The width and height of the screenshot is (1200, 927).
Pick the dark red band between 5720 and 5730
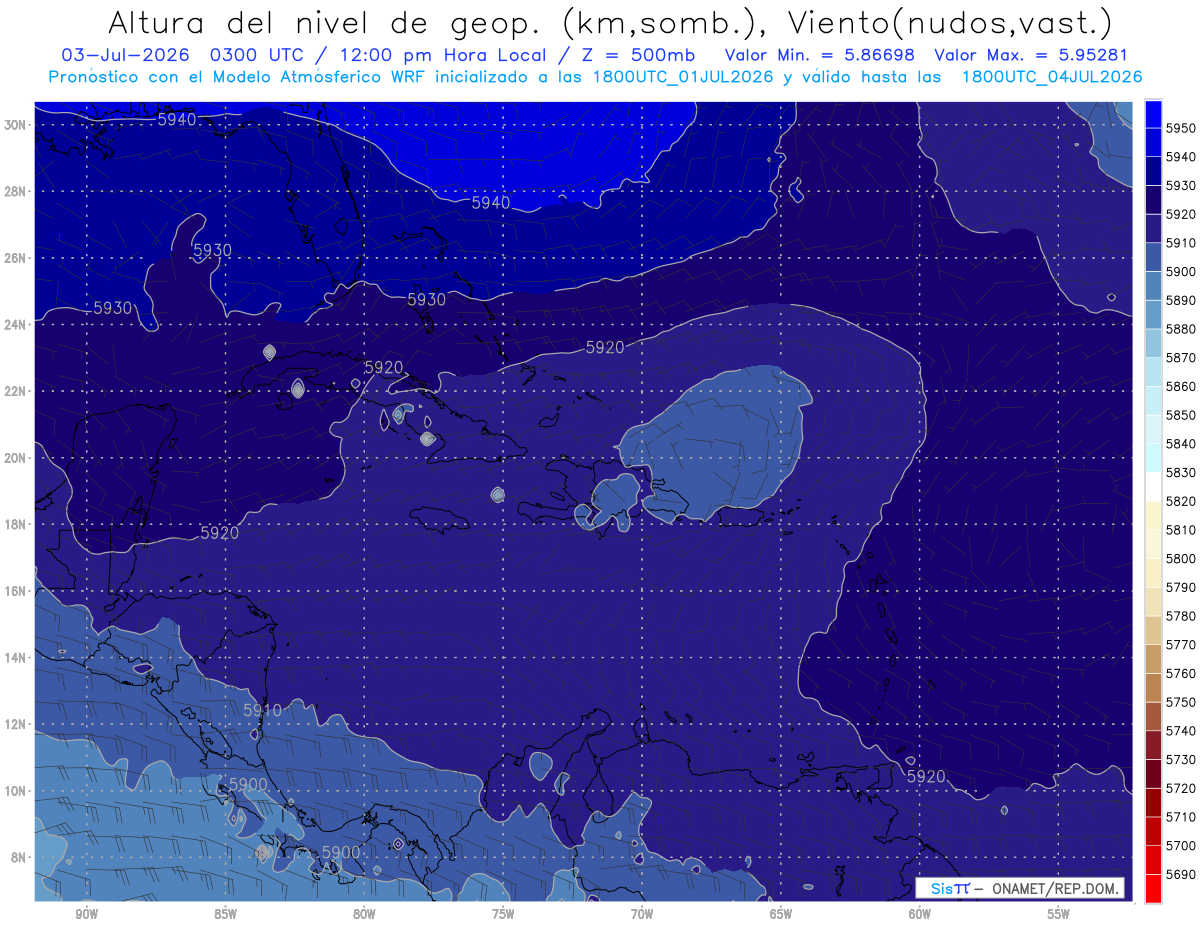pos(1152,773)
